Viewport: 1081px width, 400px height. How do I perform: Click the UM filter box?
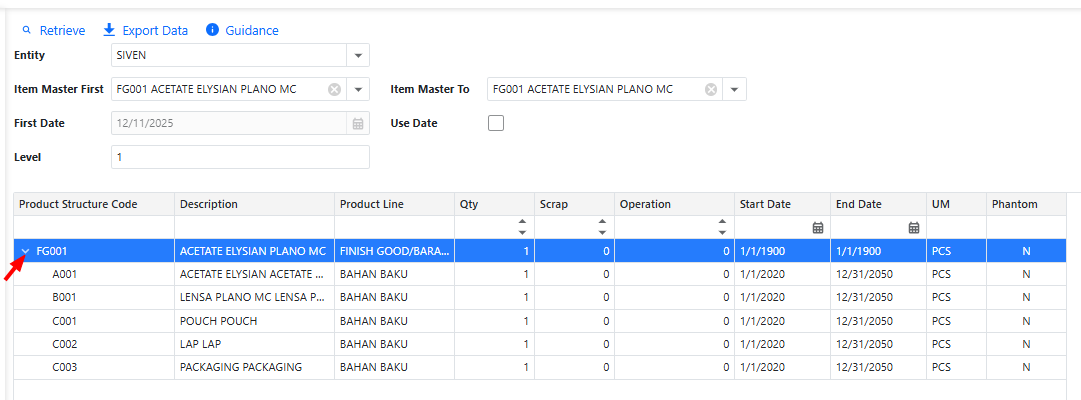[957, 228]
